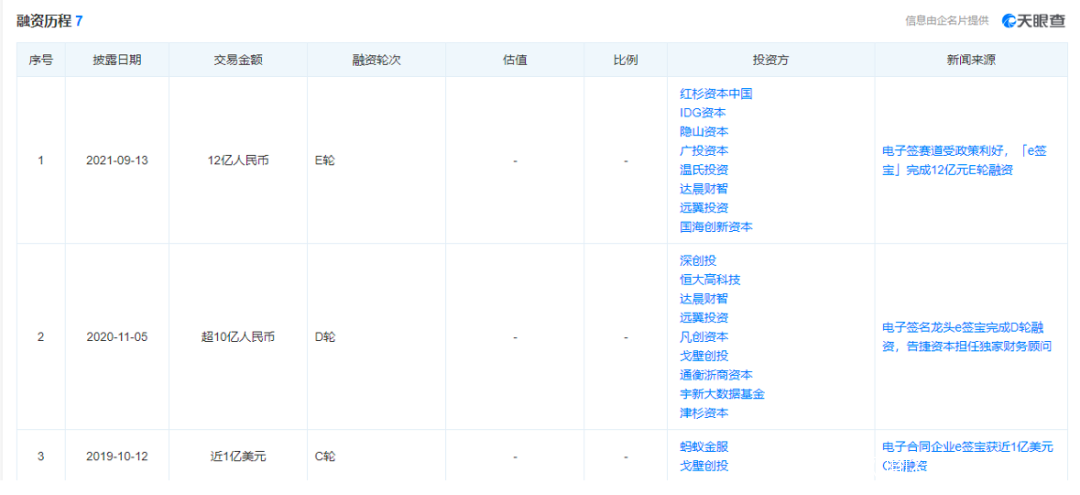Click the 交易金额 column header

point(238,60)
